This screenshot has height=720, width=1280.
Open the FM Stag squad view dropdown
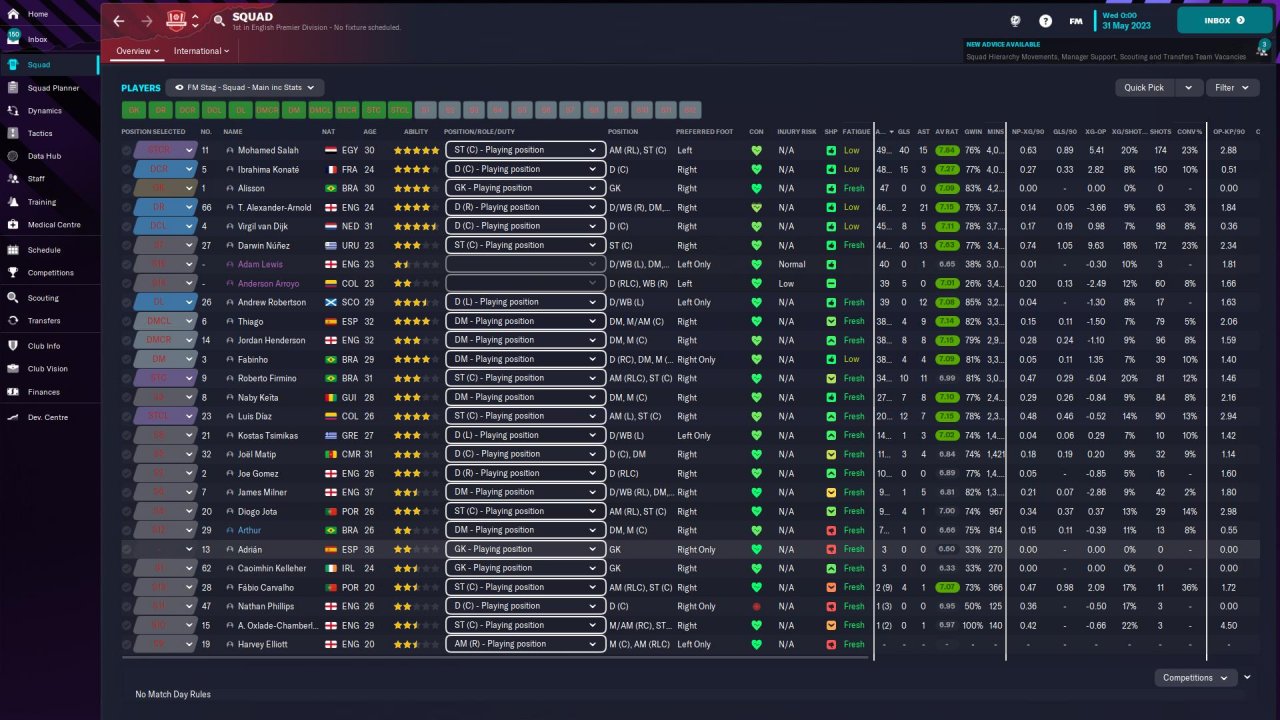(x=246, y=88)
